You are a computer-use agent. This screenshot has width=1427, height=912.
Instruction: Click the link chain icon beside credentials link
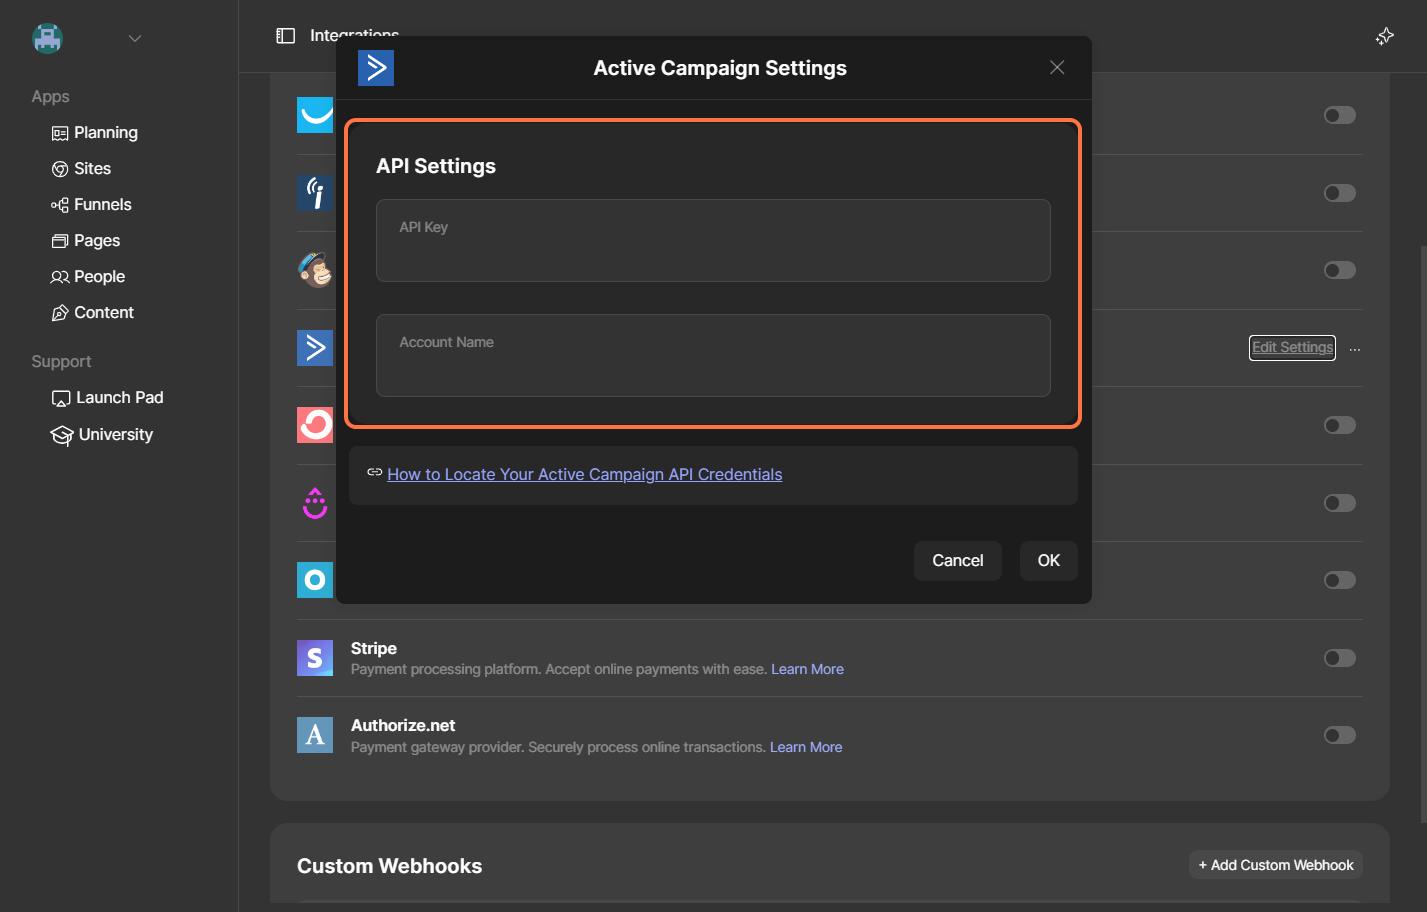click(375, 472)
